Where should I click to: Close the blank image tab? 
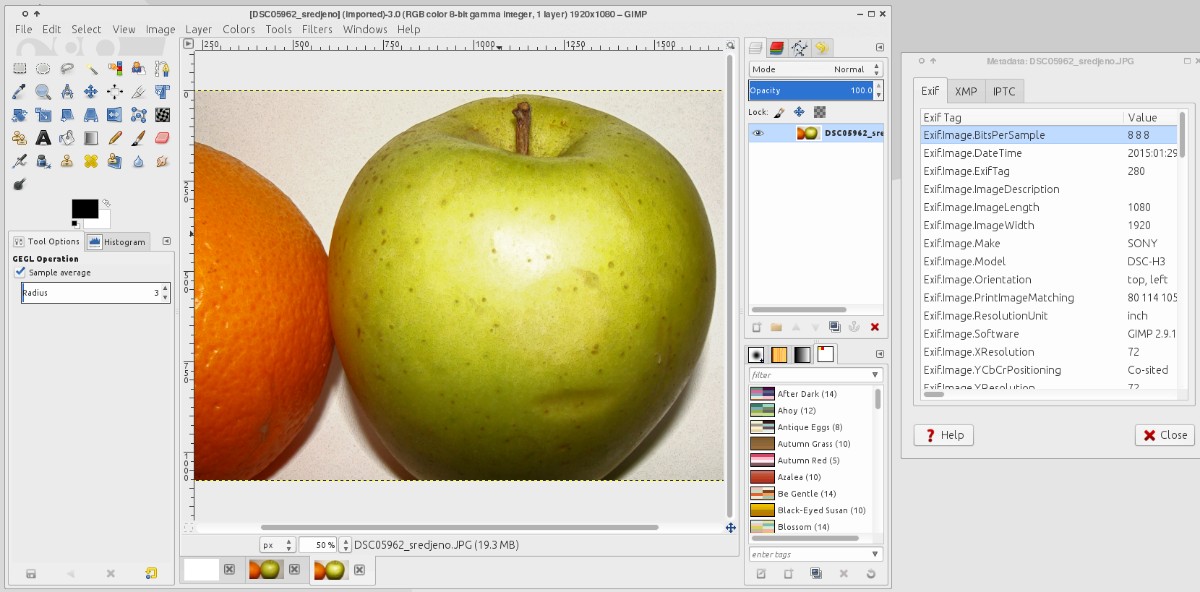[229, 569]
